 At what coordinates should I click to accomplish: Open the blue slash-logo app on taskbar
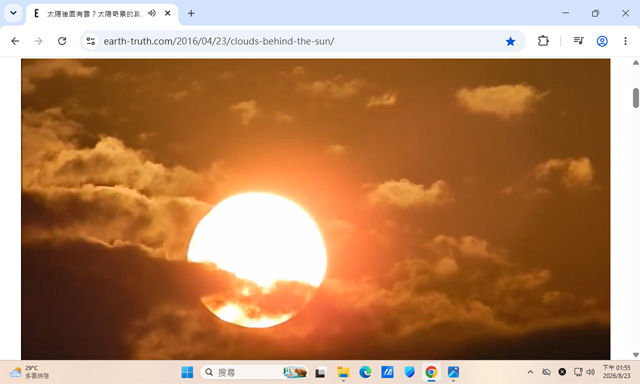coord(387,372)
